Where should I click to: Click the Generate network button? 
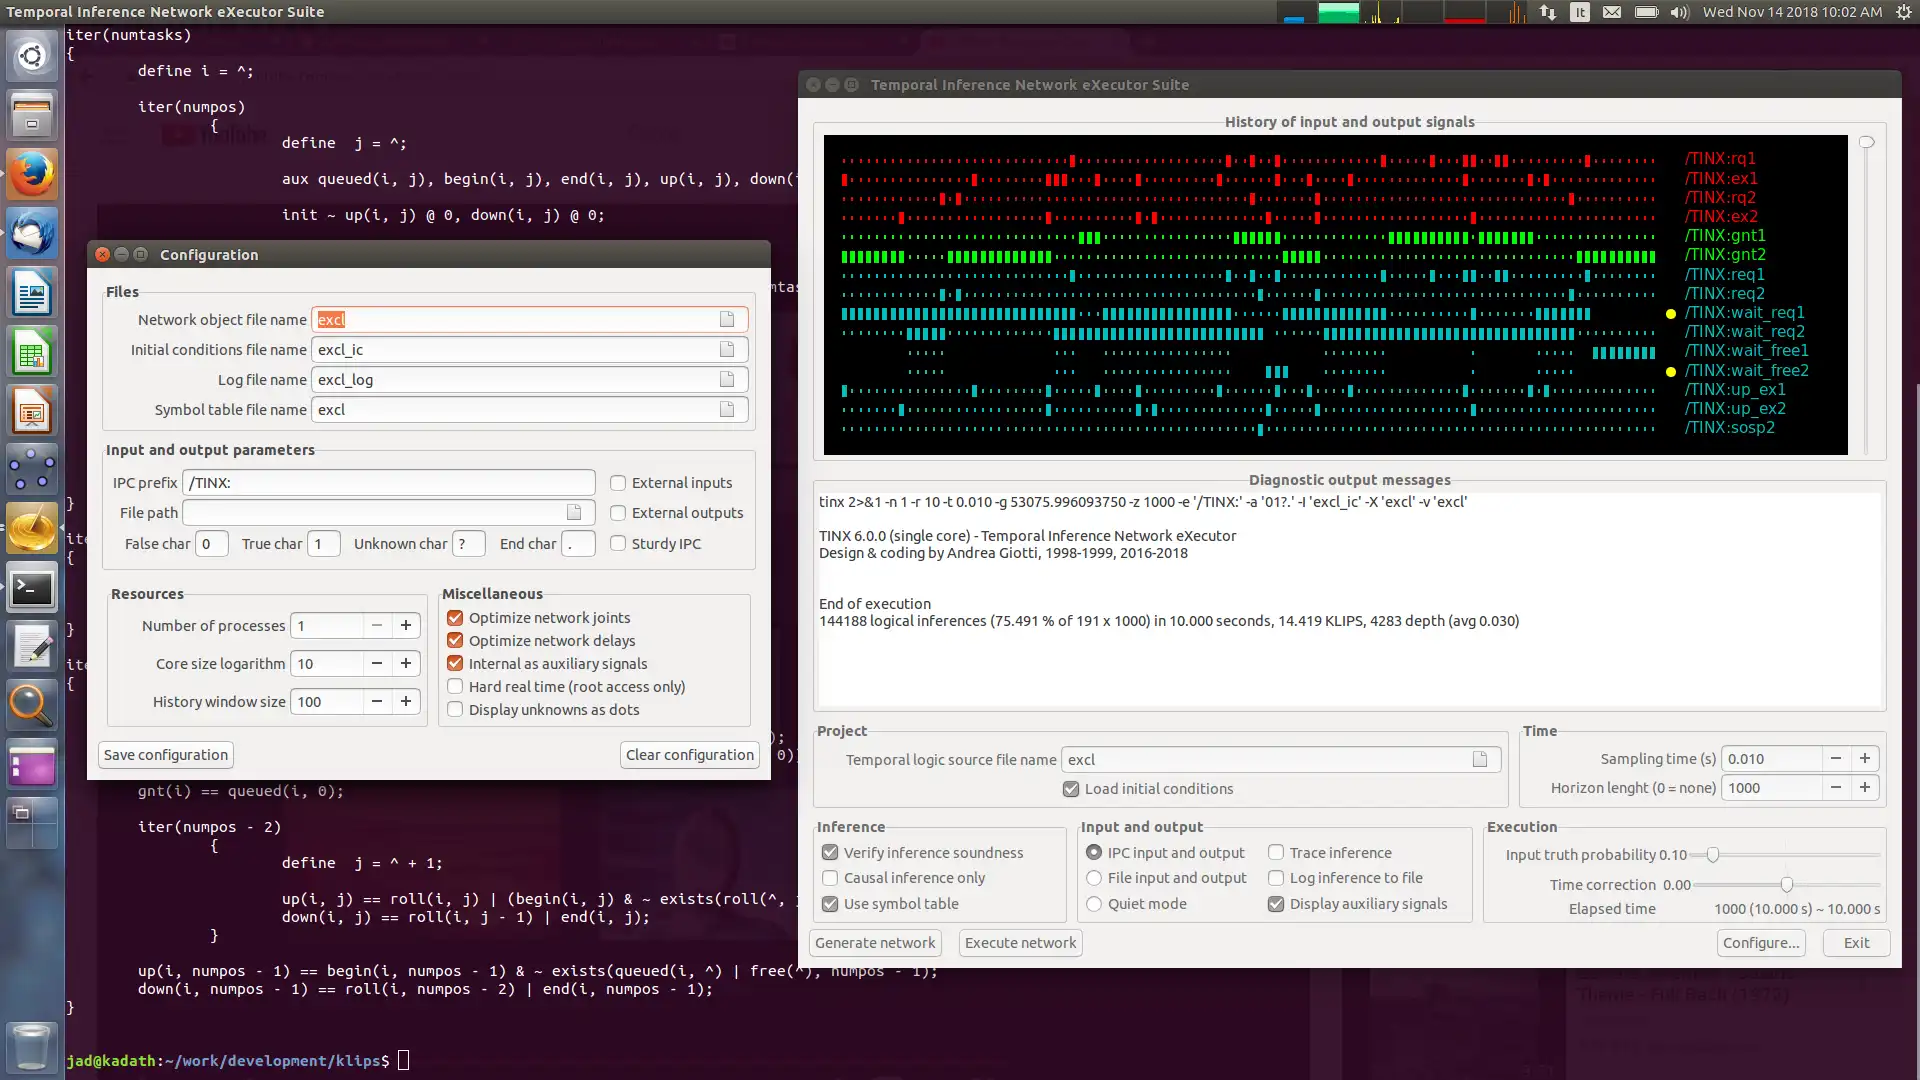[x=876, y=942]
